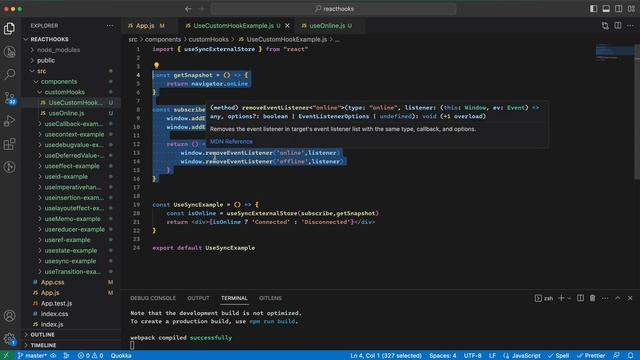The image size is (640, 360).
Task: Click the reacthooks command center search
Action: pos(334,9)
